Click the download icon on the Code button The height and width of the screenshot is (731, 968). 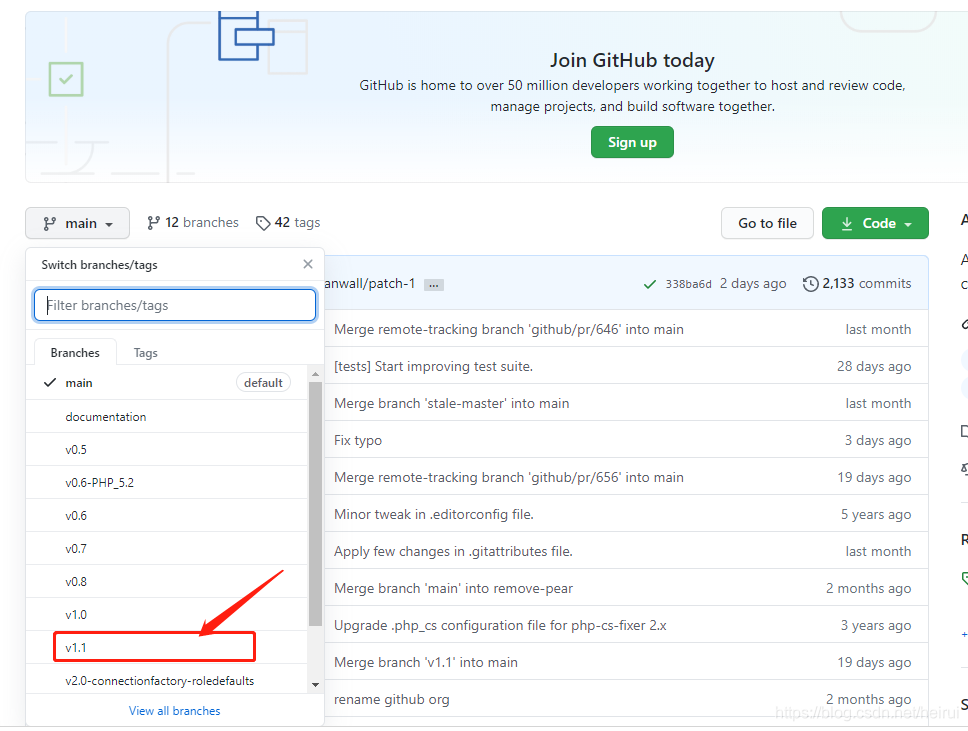(847, 223)
